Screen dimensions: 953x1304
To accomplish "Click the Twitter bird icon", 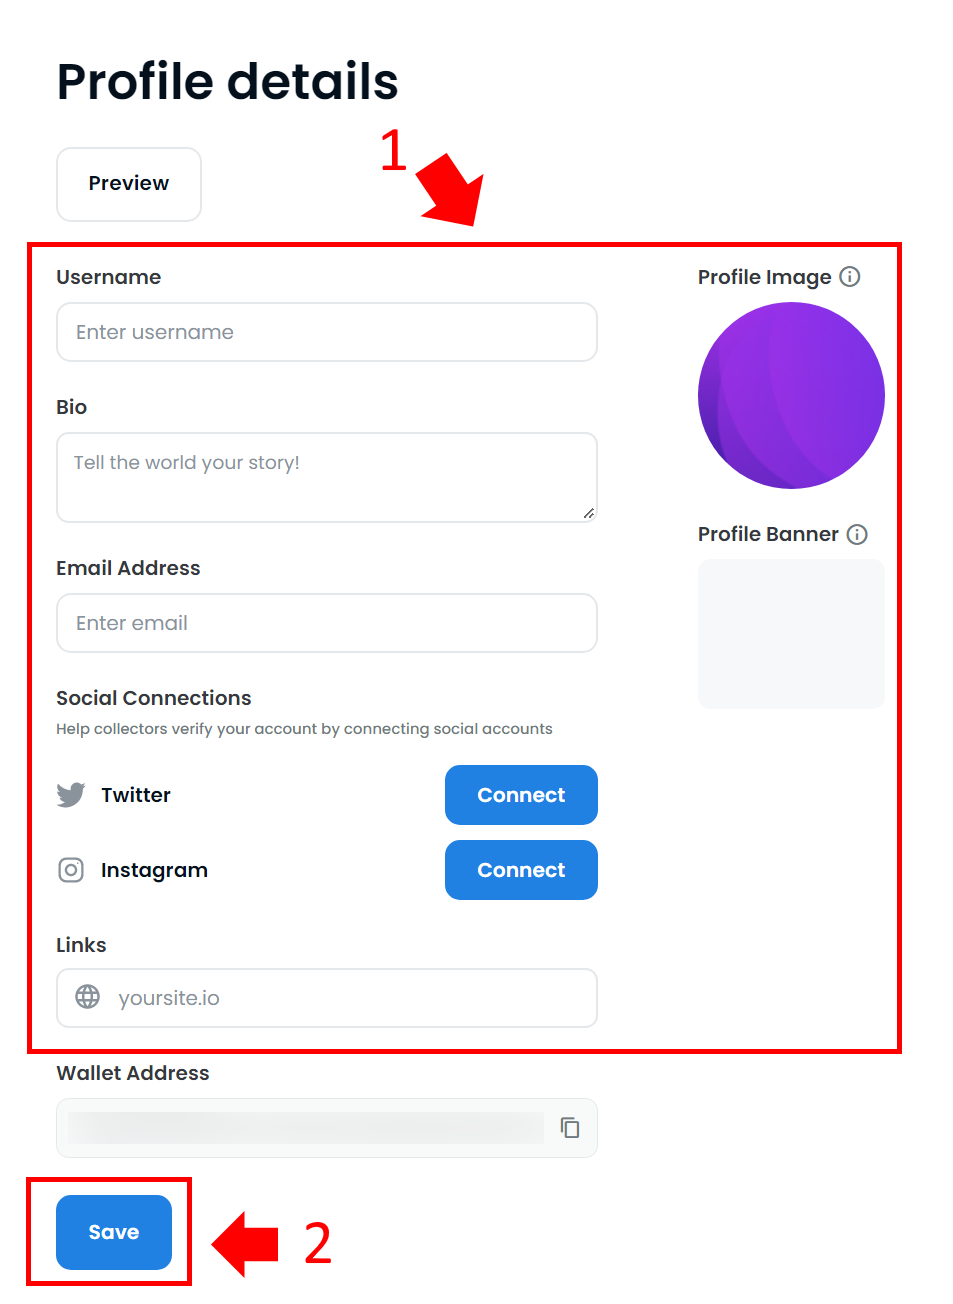I will [x=71, y=795].
